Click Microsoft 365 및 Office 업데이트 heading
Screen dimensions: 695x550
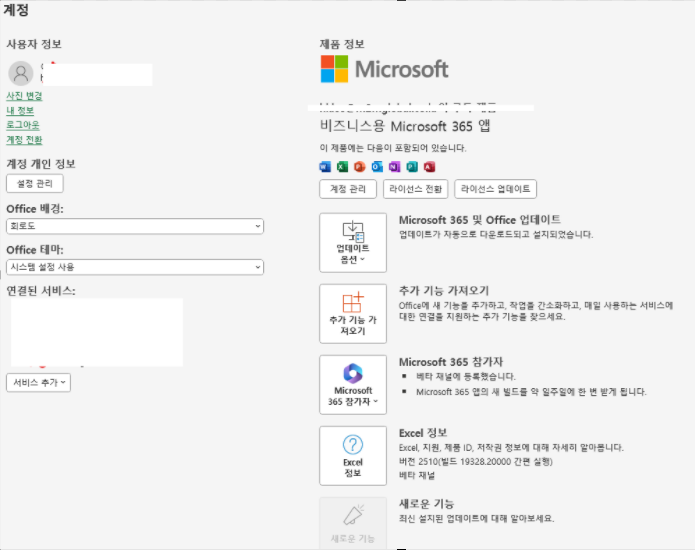coord(480,220)
